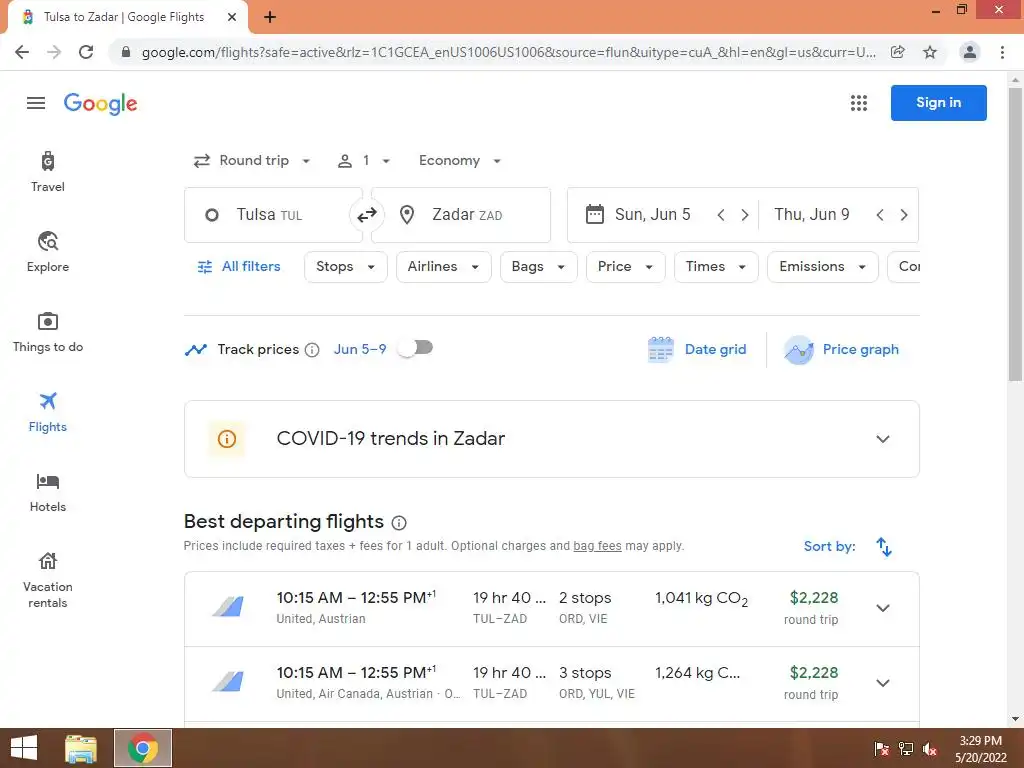Show Track prices info icon
This screenshot has width=1024, height=768.
coord(312,350)
